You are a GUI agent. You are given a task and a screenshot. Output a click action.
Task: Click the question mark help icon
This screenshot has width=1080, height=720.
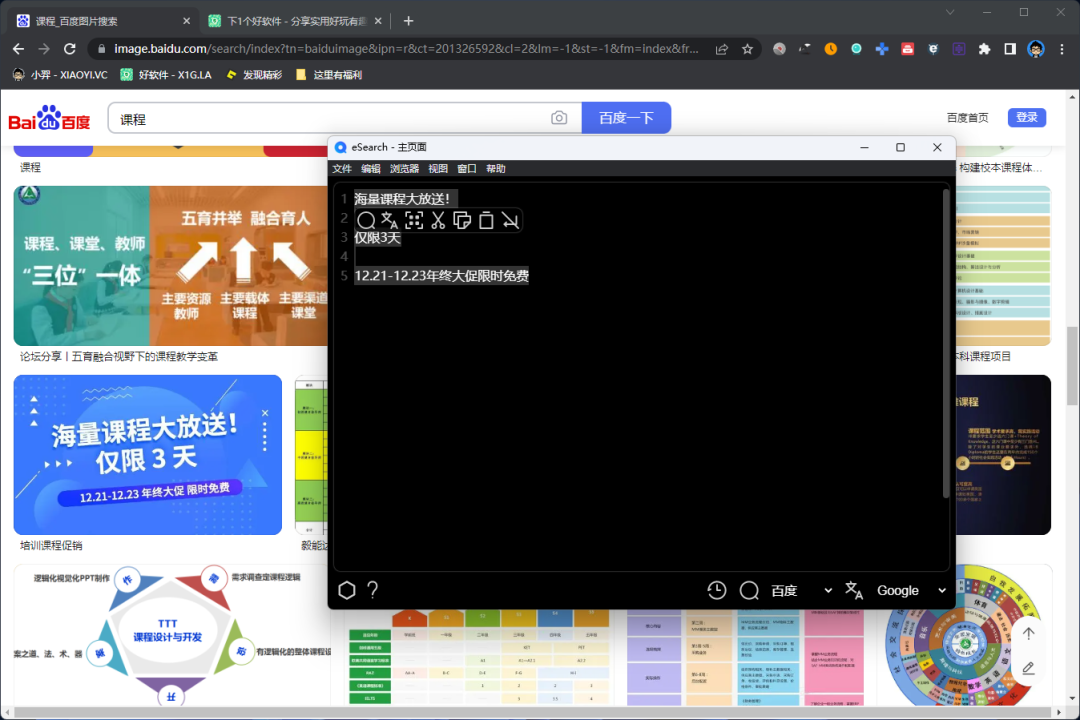click(373, 590)
